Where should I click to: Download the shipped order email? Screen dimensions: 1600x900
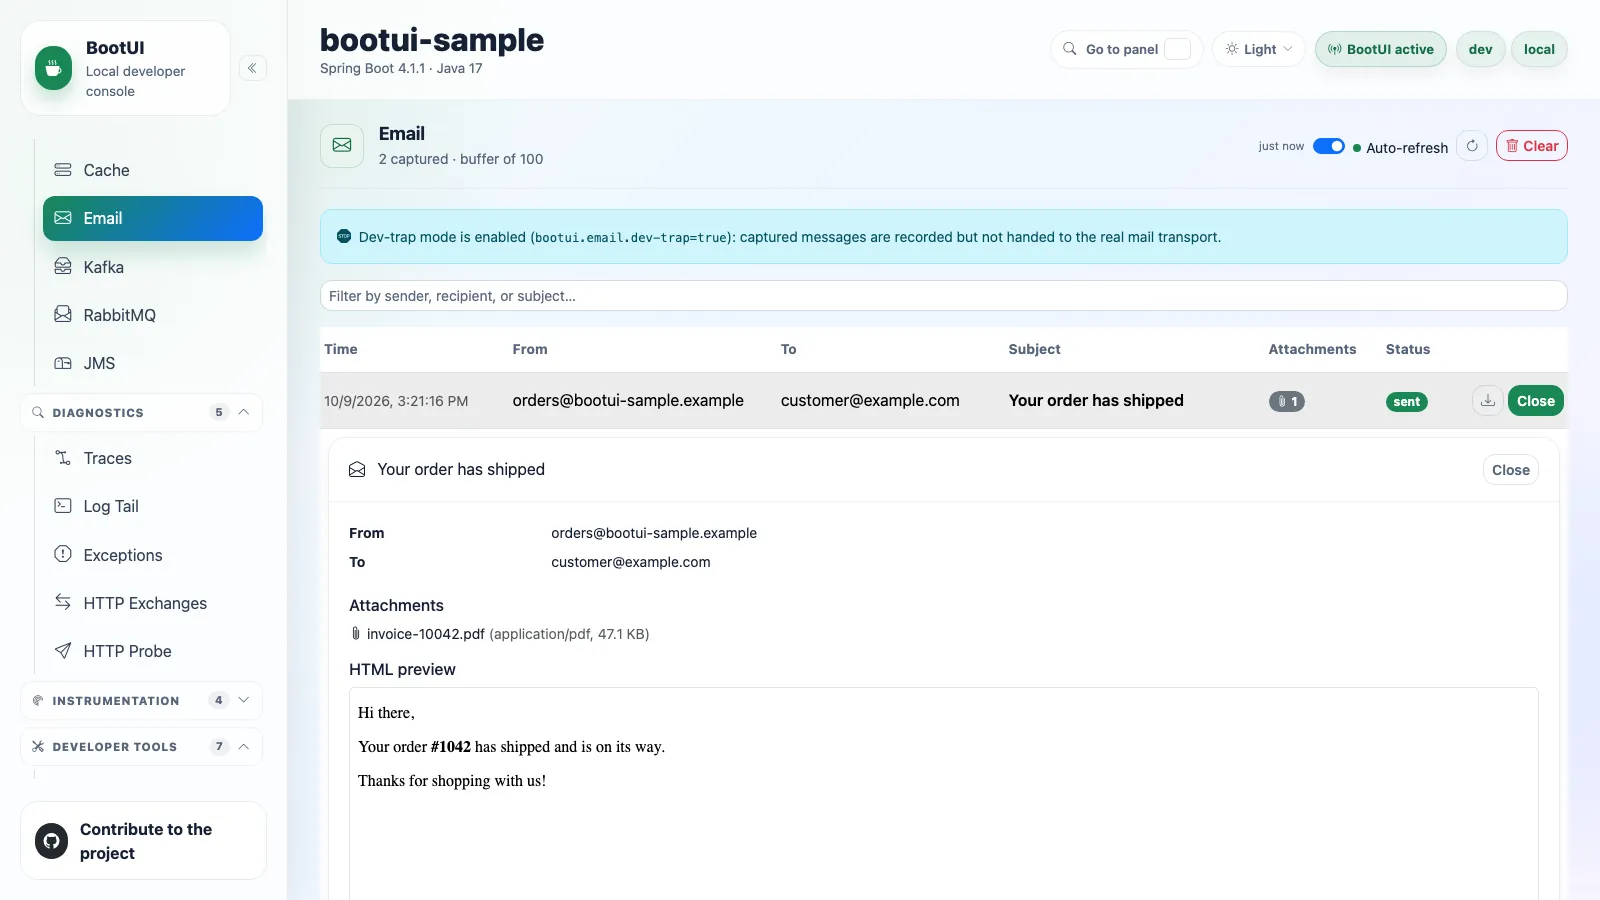pyautogui.click(x=1488, y=401)
